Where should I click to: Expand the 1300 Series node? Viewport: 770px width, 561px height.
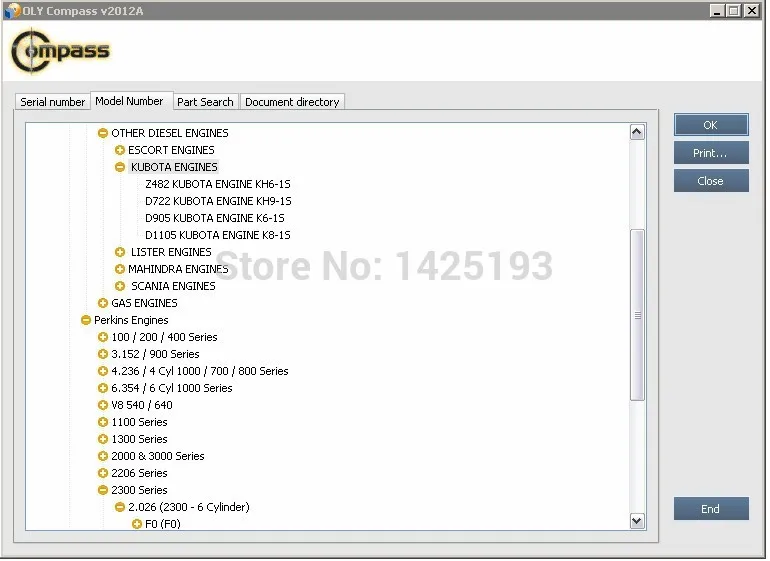point(103,439)
